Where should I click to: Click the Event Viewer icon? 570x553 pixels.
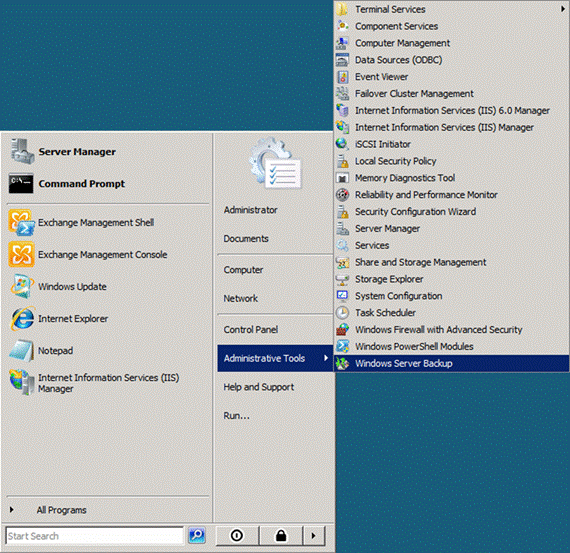342,77
